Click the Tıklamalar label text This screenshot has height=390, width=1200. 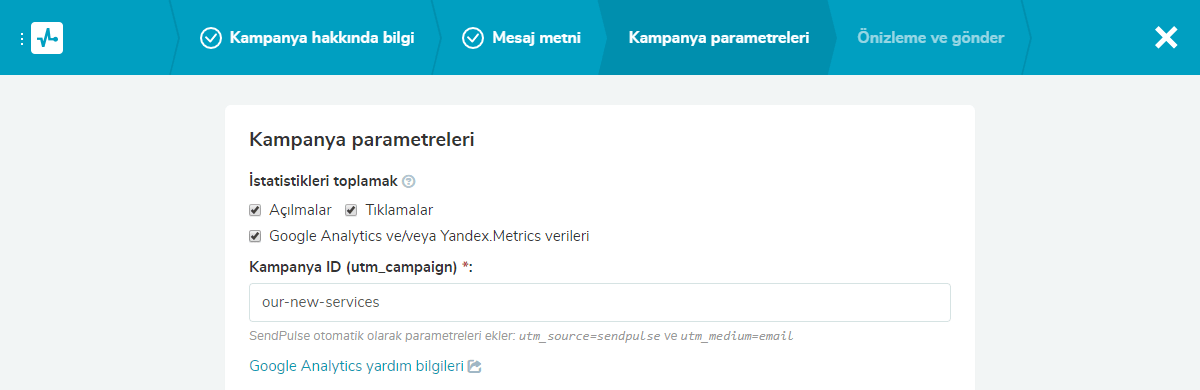[399, 210]
